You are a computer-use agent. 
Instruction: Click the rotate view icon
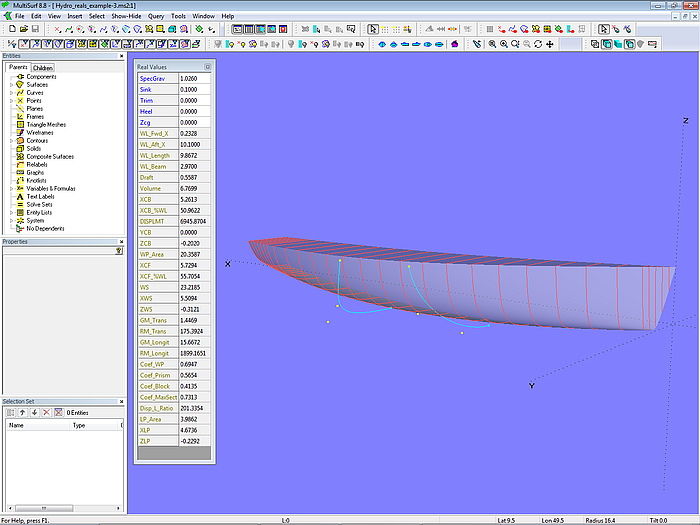538,44
